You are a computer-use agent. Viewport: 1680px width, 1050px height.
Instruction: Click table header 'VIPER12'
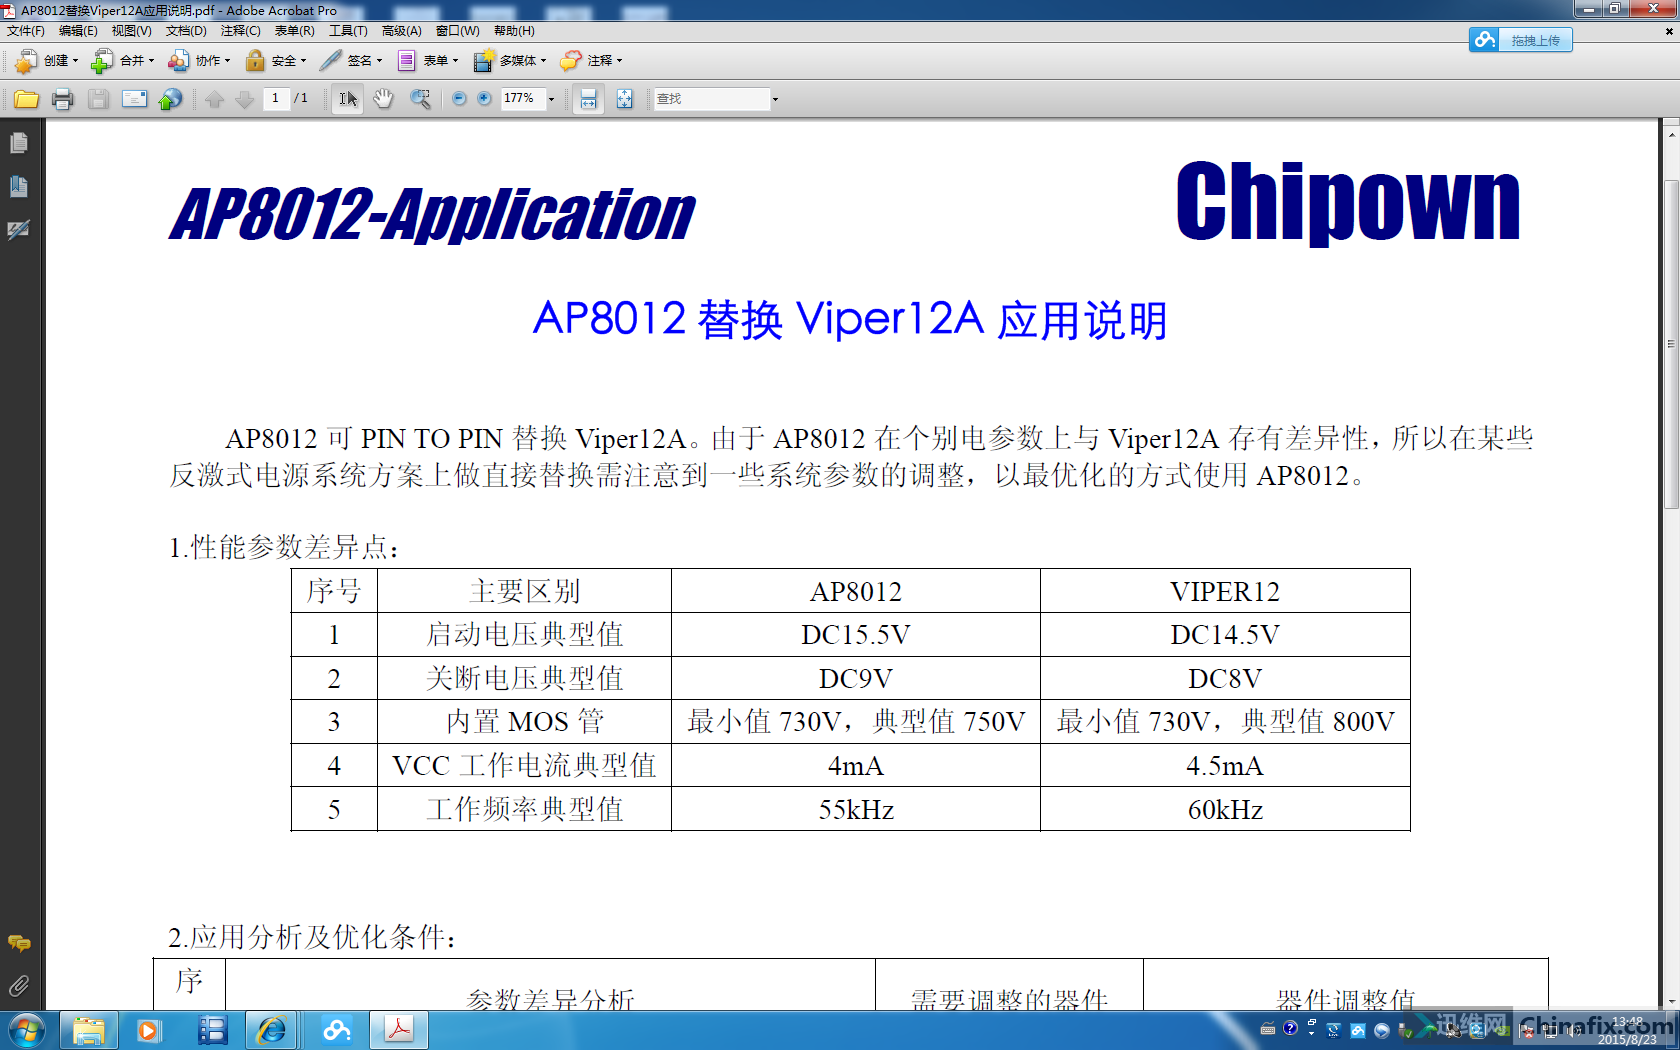click(x=1225, y=591)
